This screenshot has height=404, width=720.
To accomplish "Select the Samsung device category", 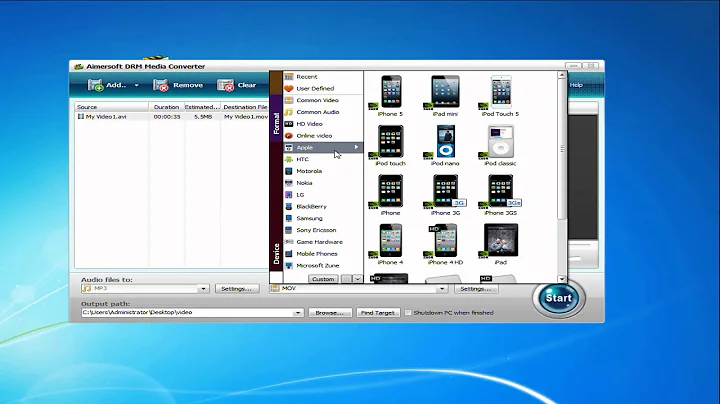I will point(323,219).
